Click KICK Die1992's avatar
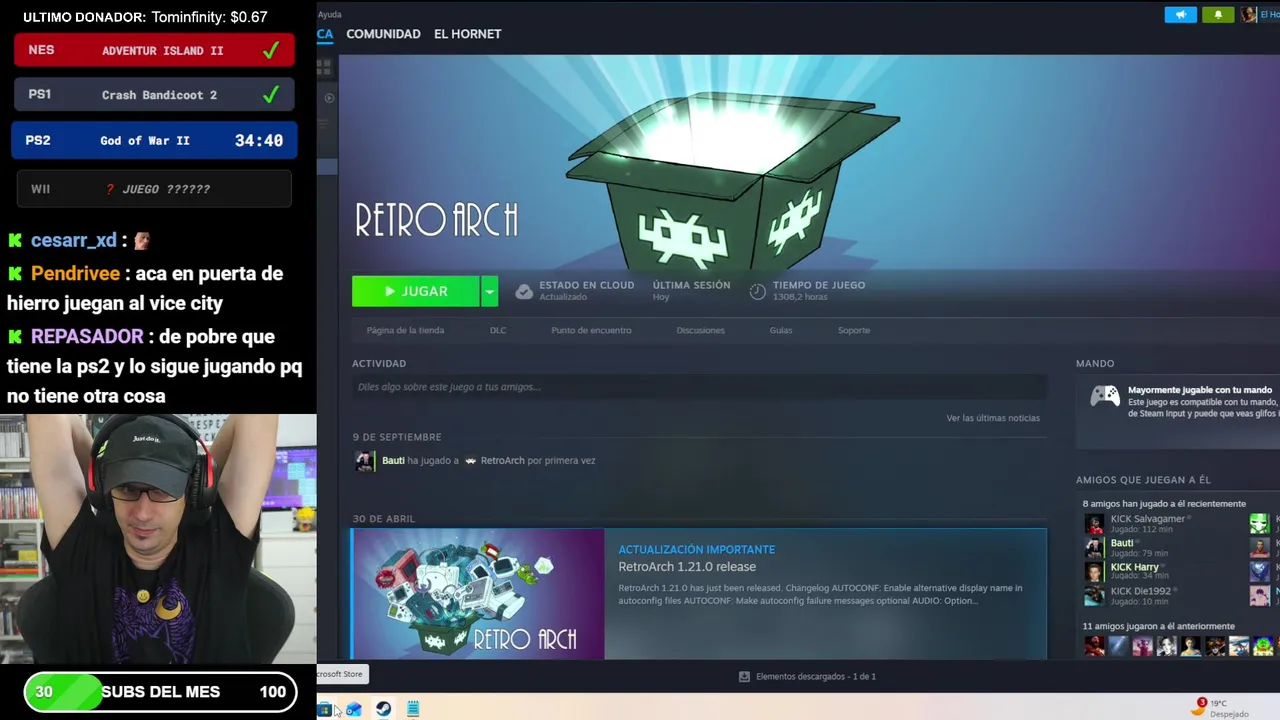 (1095, 595)
